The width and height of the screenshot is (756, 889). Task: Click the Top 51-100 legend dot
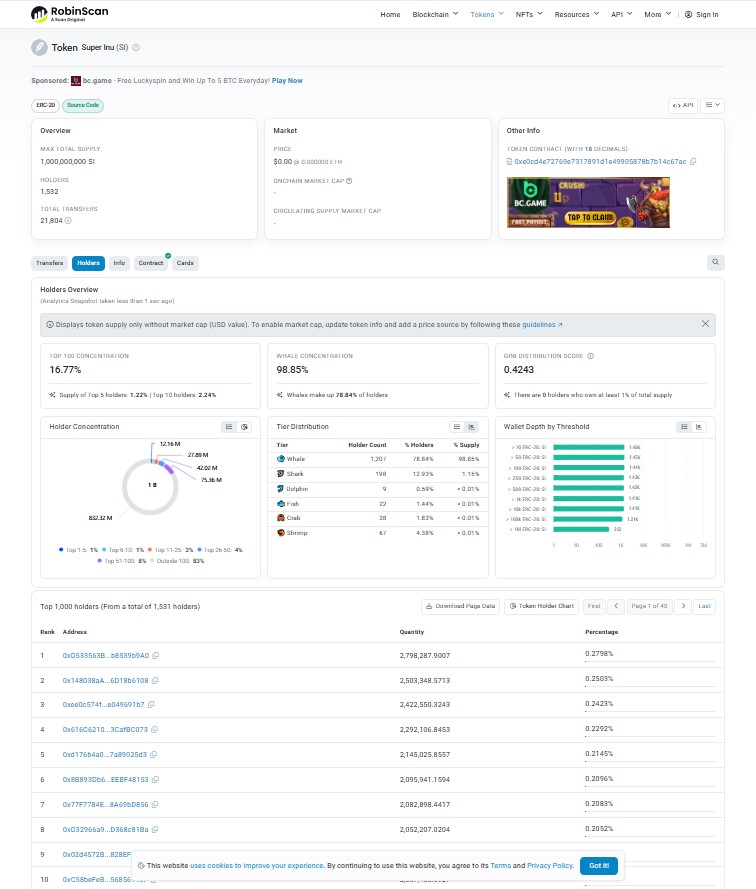point(99,561)
